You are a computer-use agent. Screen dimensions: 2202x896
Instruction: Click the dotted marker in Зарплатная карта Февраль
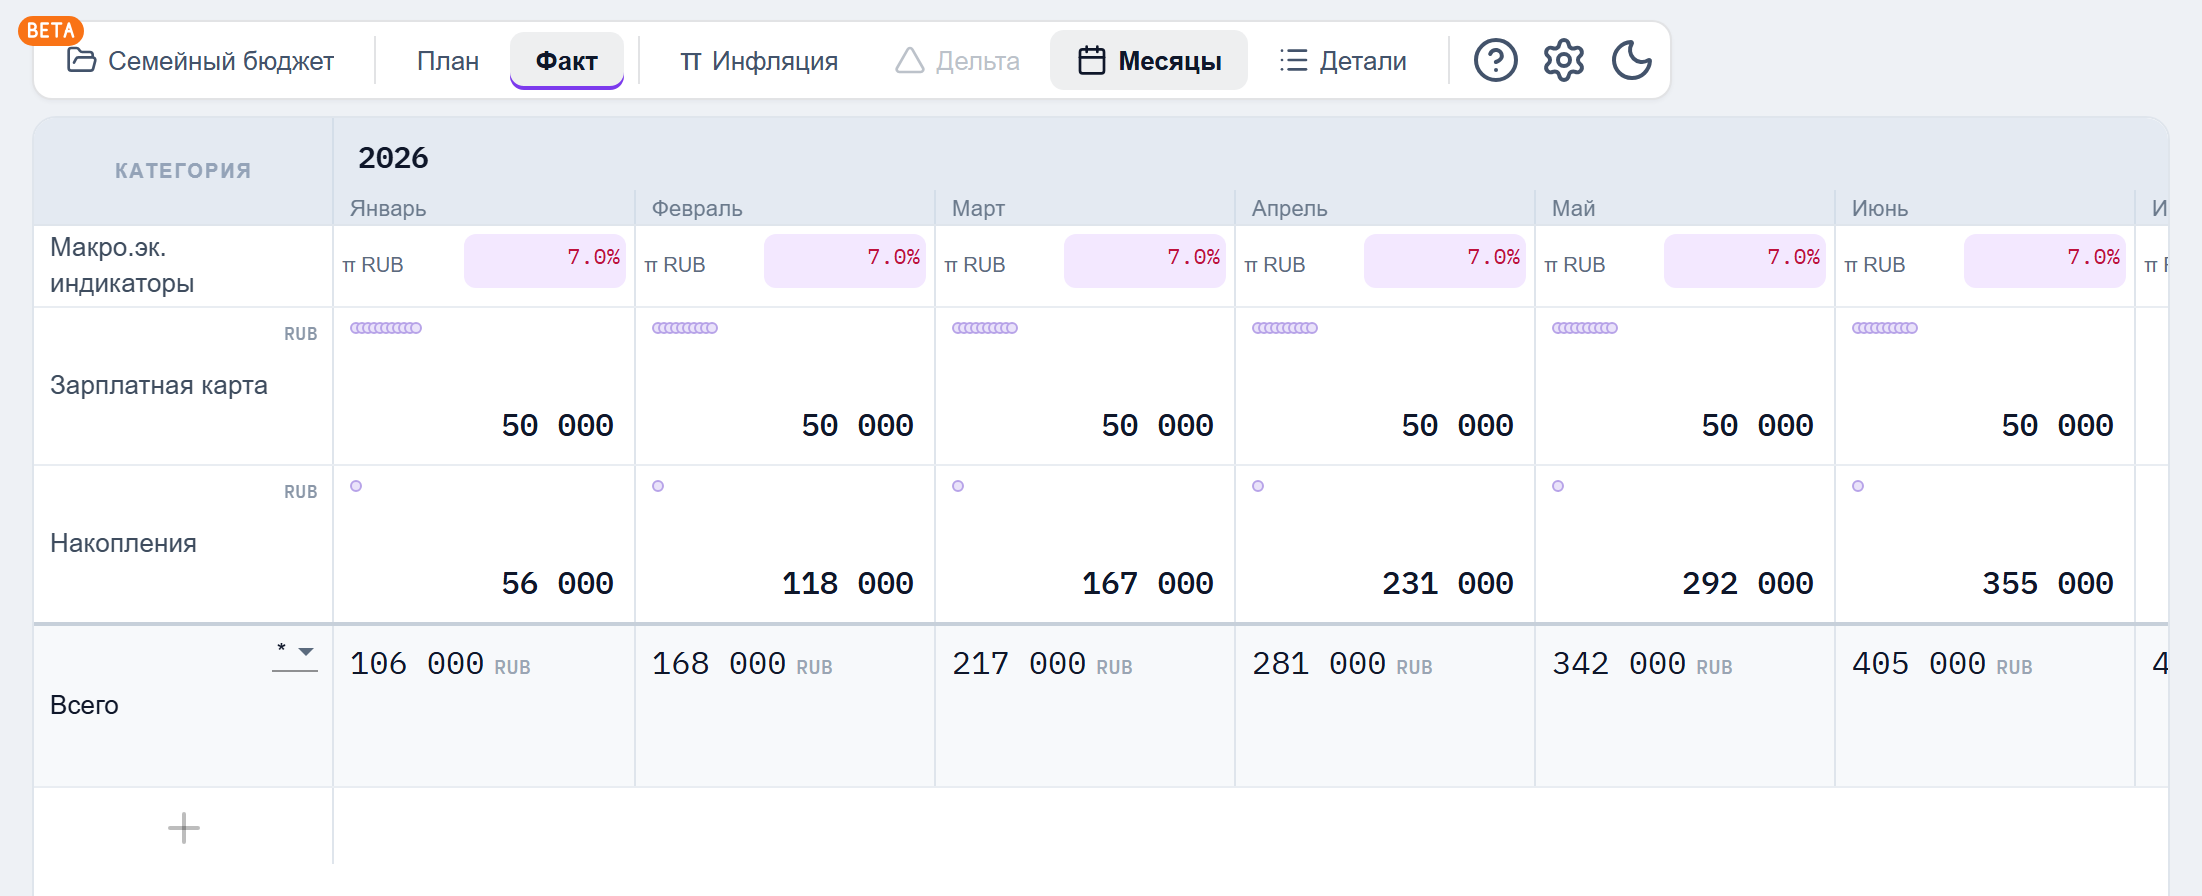(685, 328)
